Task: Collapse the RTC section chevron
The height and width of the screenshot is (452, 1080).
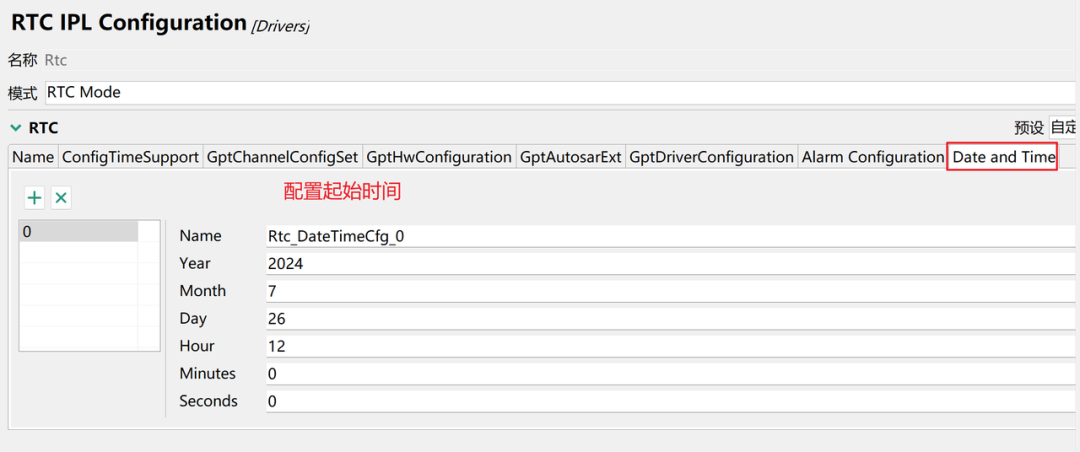Action: coord(16,128)
